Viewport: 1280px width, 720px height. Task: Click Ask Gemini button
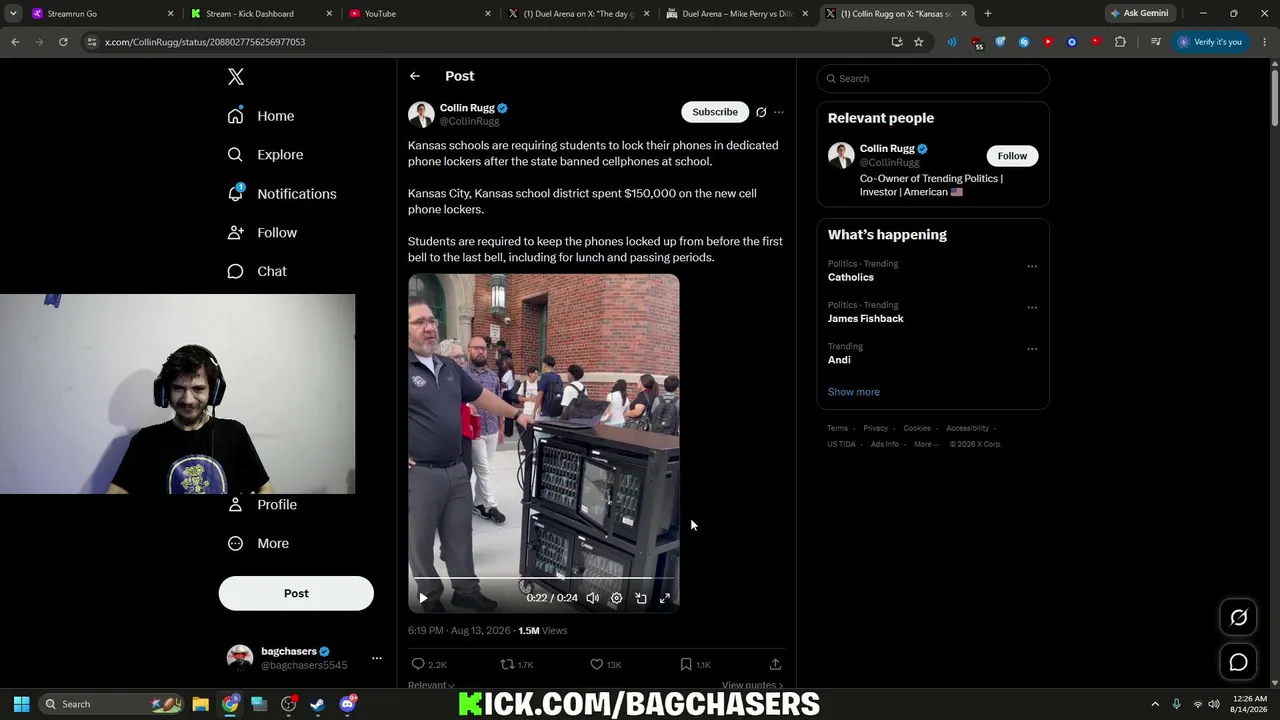pos(1139,14)
